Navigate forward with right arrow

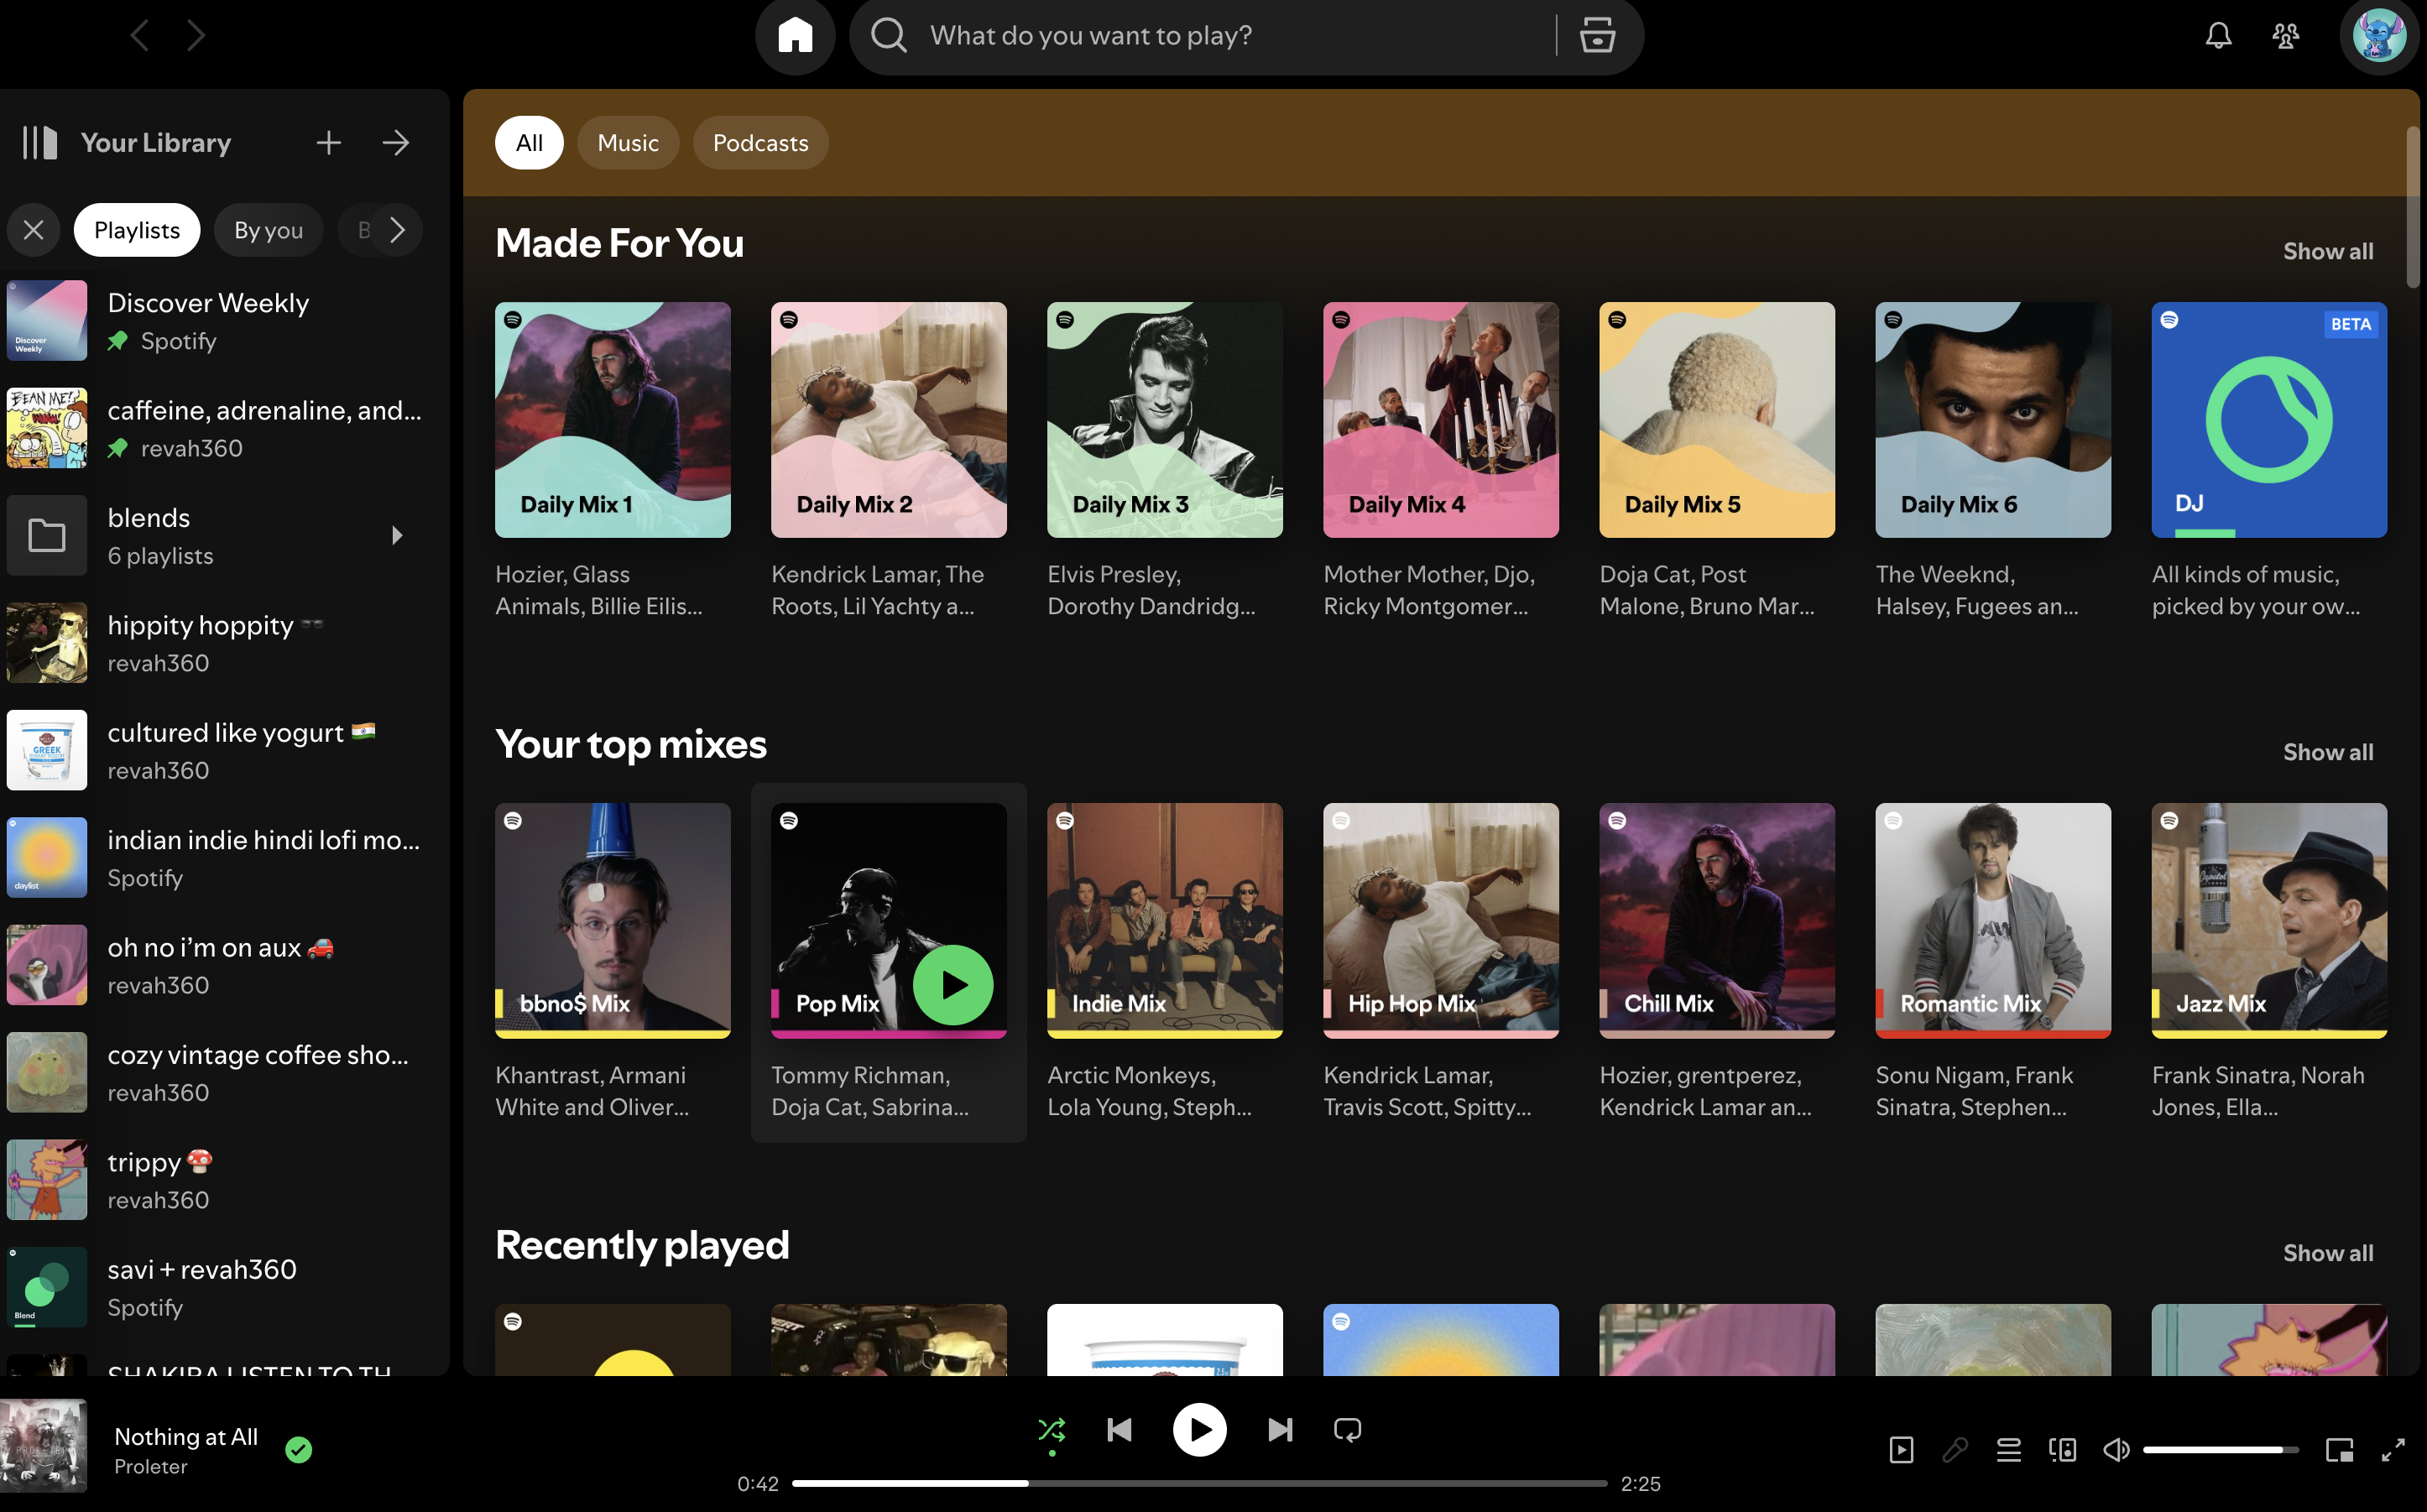[196, 36]
